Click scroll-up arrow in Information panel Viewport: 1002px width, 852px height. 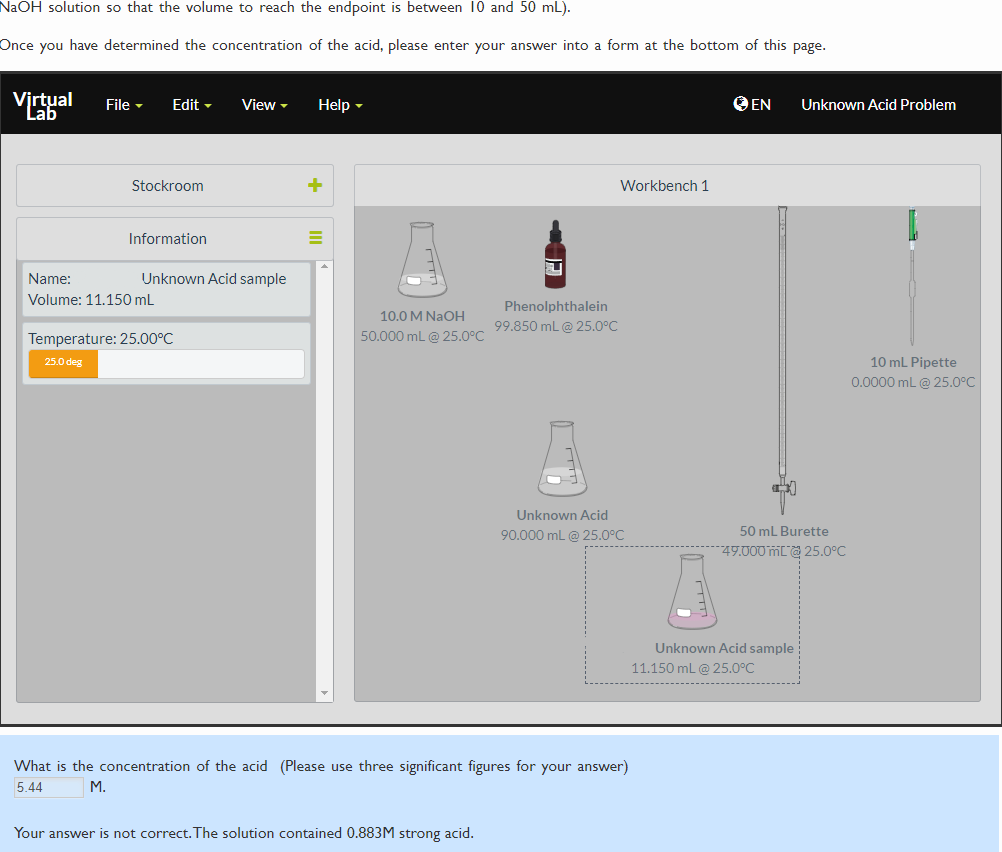click(x=325, y=266)
